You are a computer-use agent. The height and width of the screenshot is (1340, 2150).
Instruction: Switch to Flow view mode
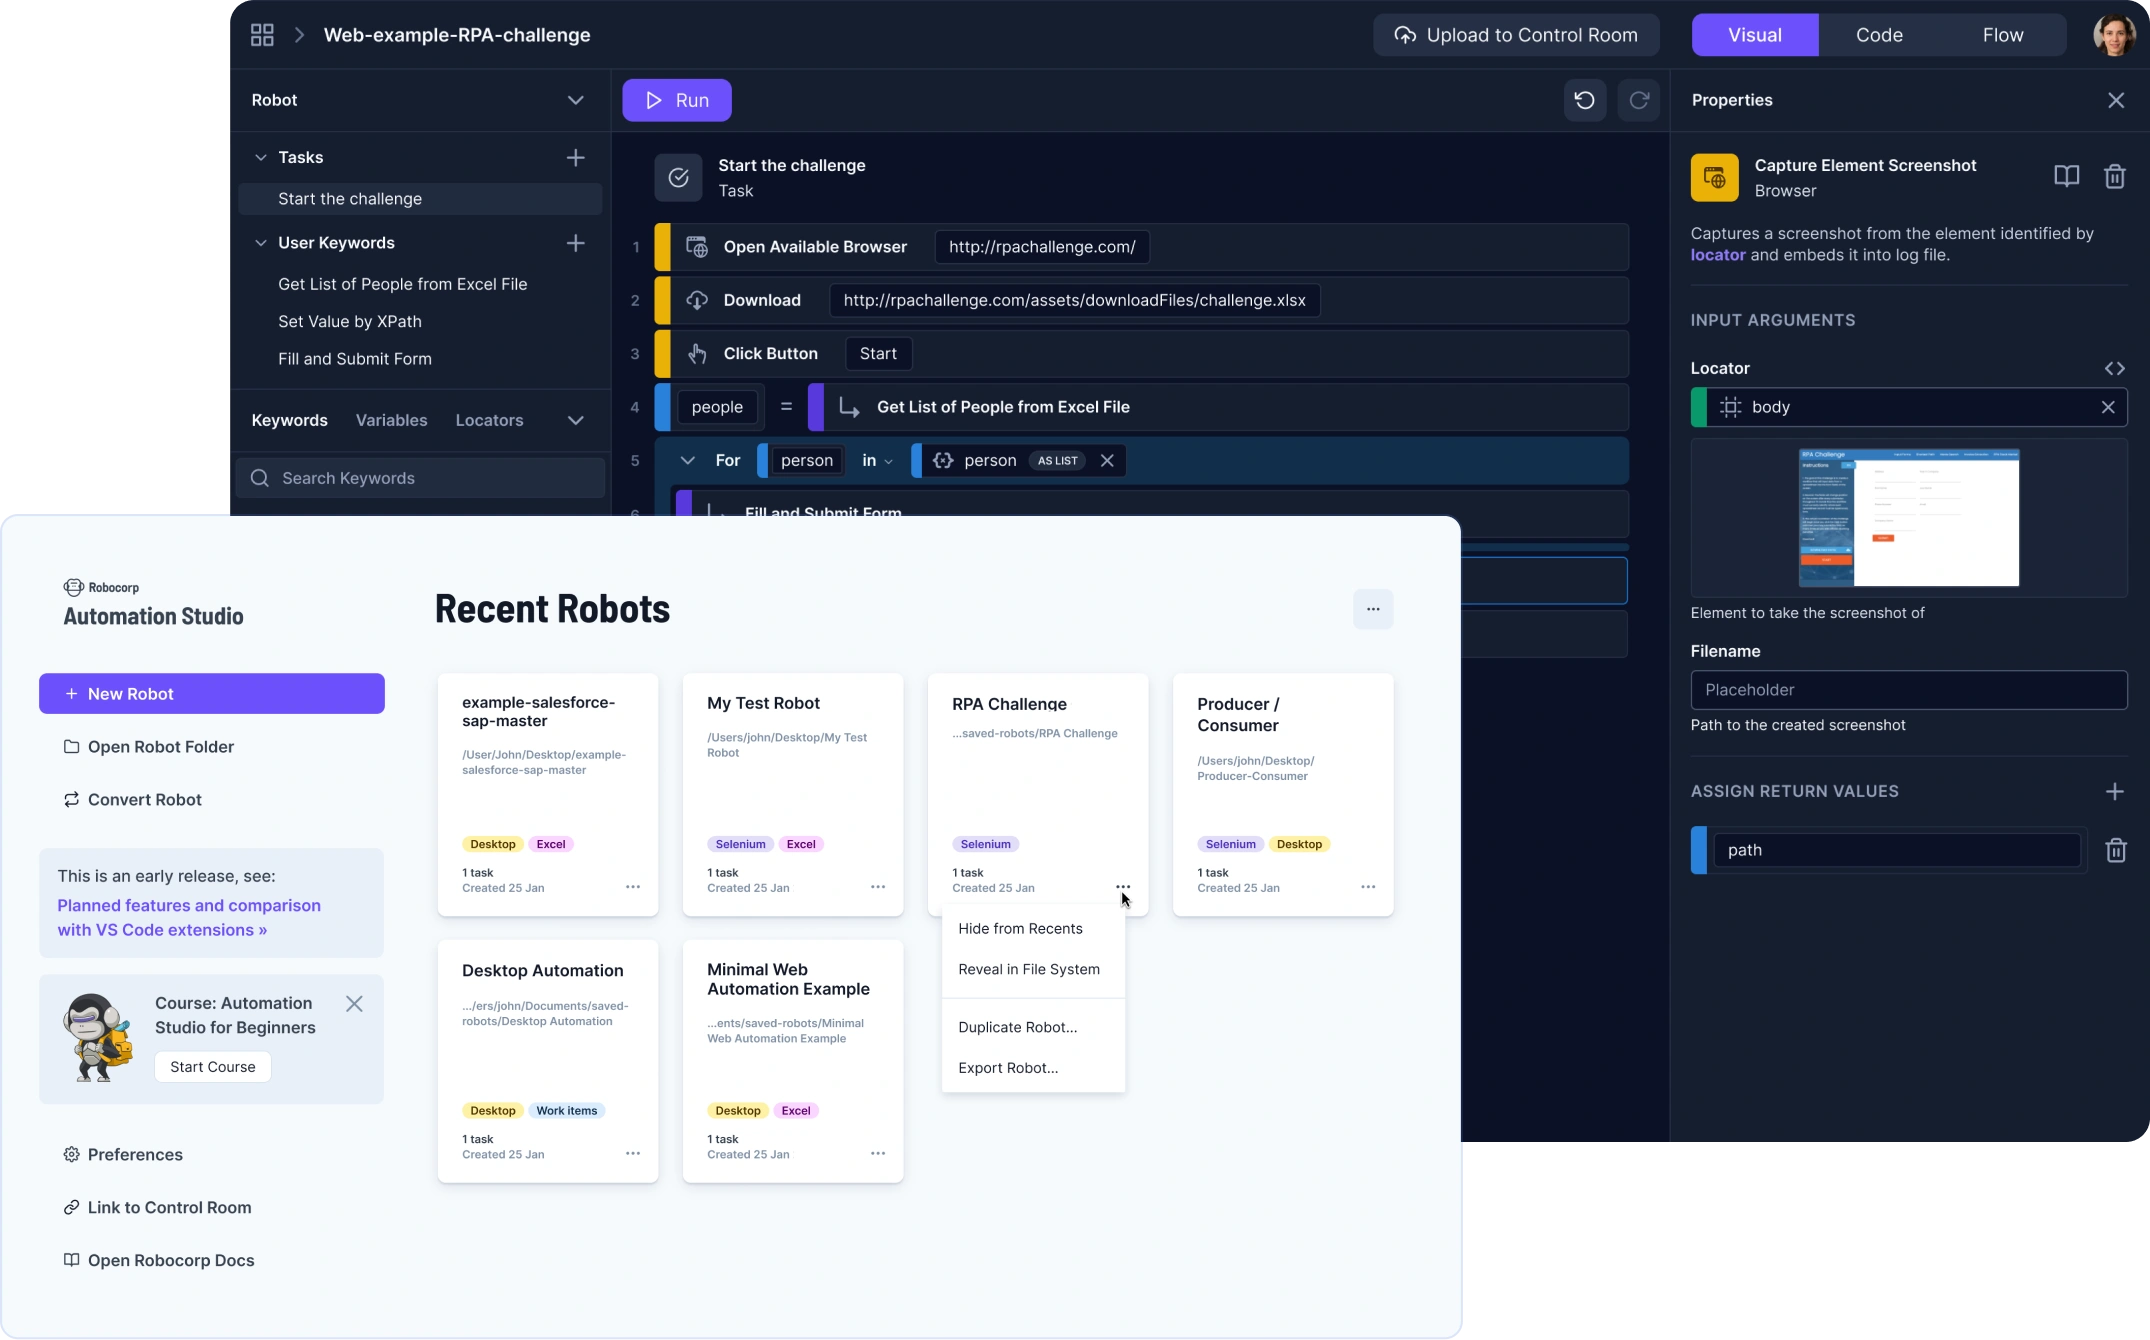2002,35
